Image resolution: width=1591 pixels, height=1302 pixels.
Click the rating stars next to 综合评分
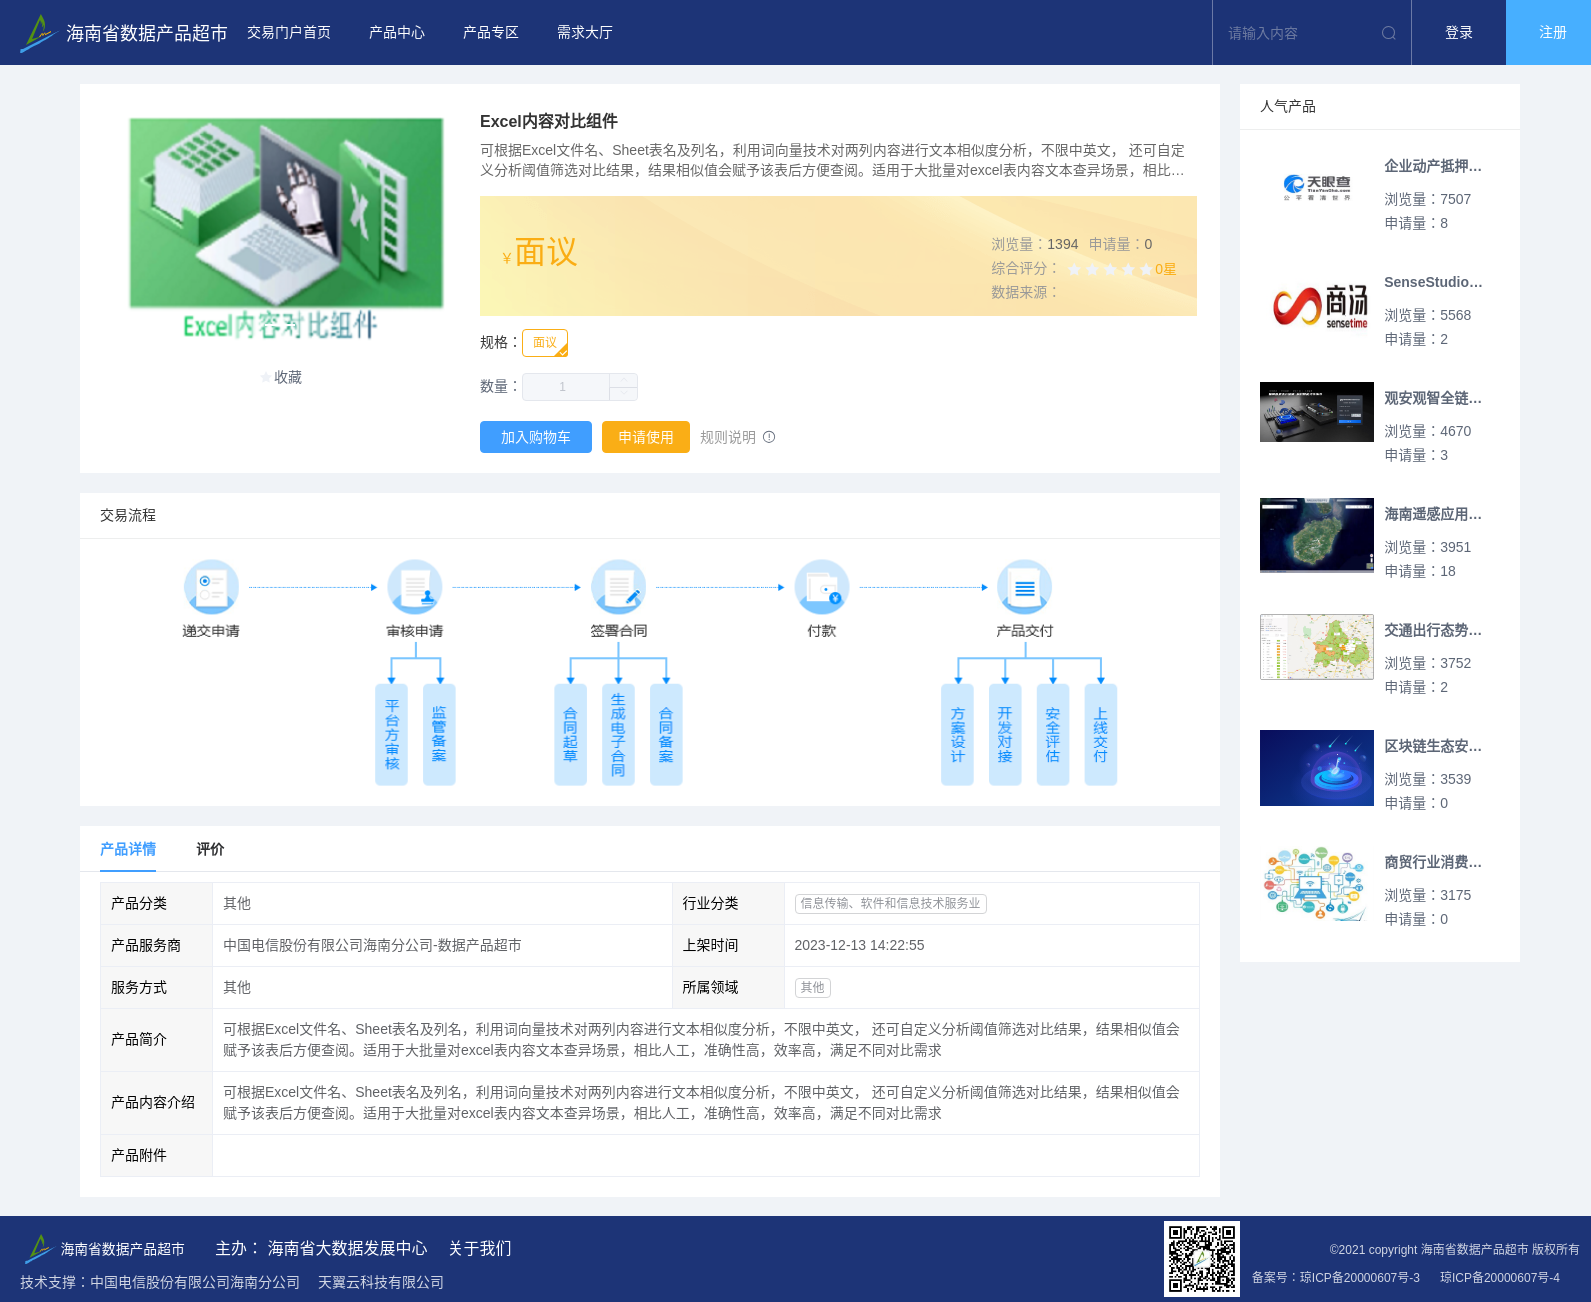point(1110,269)
